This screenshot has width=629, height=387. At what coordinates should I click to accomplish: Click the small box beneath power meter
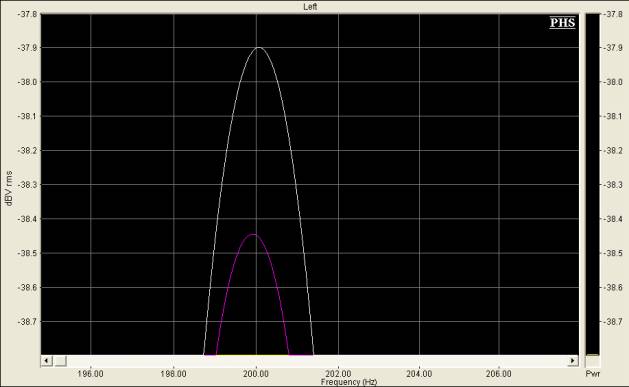pyautogui.click(x=592, y=362)
